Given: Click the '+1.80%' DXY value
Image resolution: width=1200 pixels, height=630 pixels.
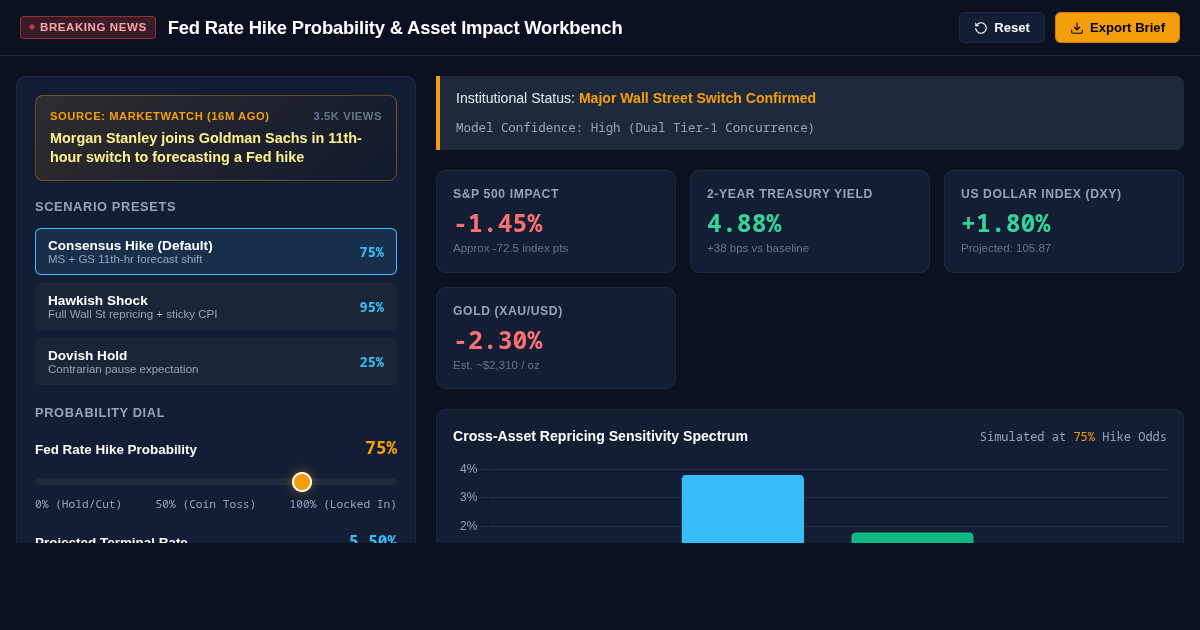Looking at the screenshot, I should (1006, 223).
